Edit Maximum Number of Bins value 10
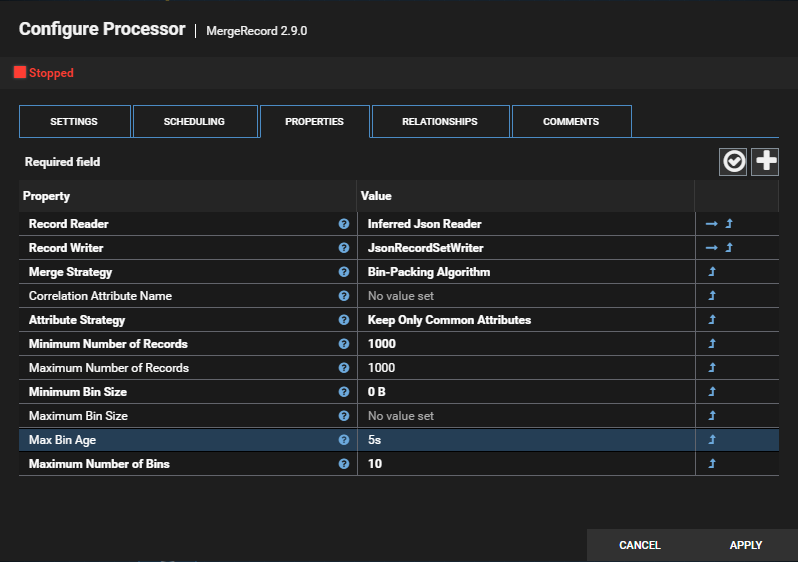 click(x=526, y=464)
